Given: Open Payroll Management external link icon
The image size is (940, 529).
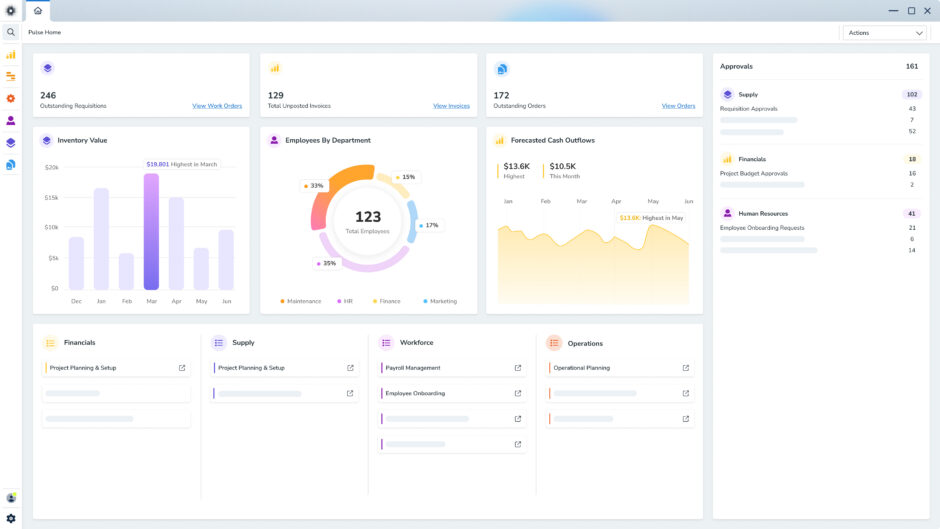Looking at the screenshot, I should coord(517,368).
